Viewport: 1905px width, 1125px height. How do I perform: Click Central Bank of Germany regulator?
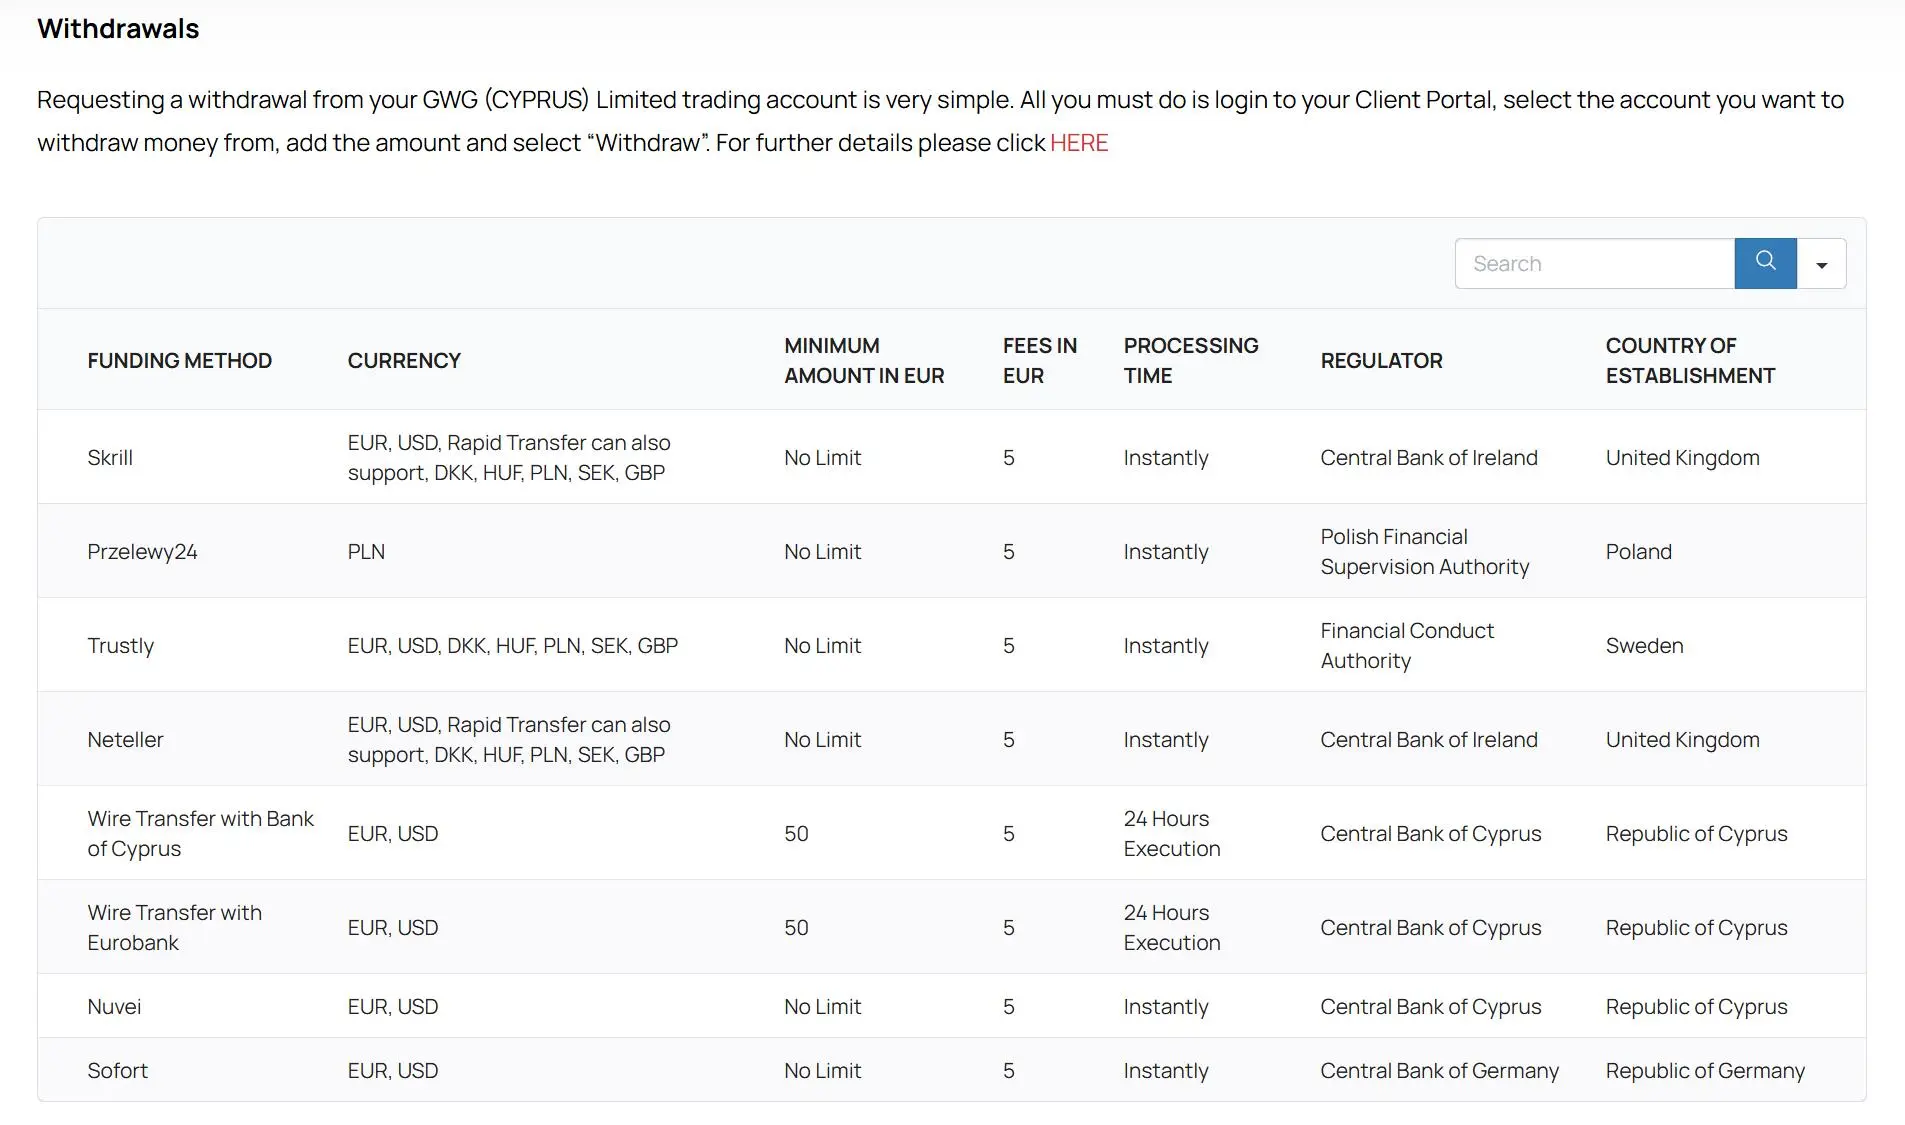pyautogui.click(x=1440, y=1070)
